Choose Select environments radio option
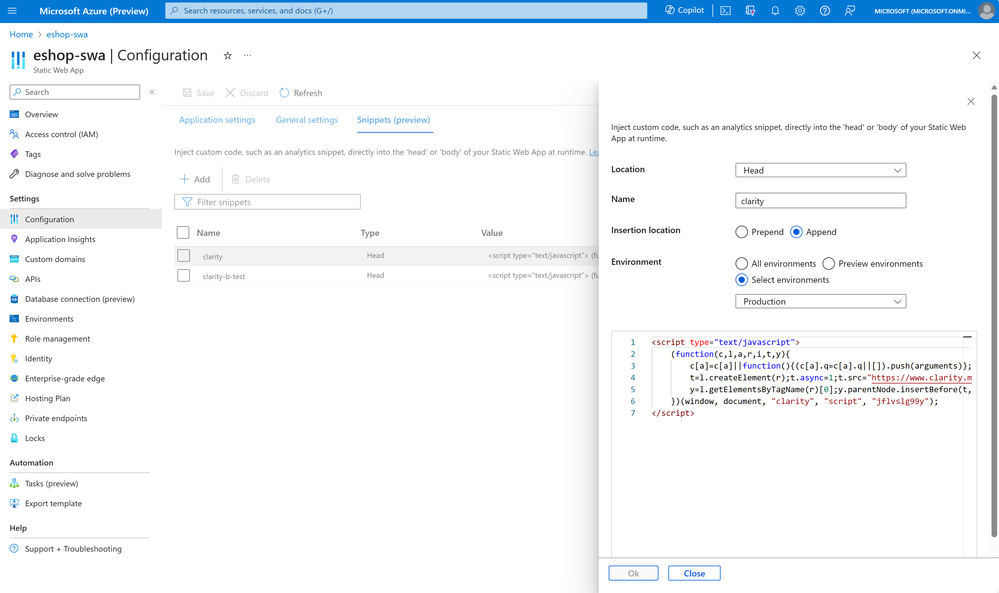 click(742, 280)
